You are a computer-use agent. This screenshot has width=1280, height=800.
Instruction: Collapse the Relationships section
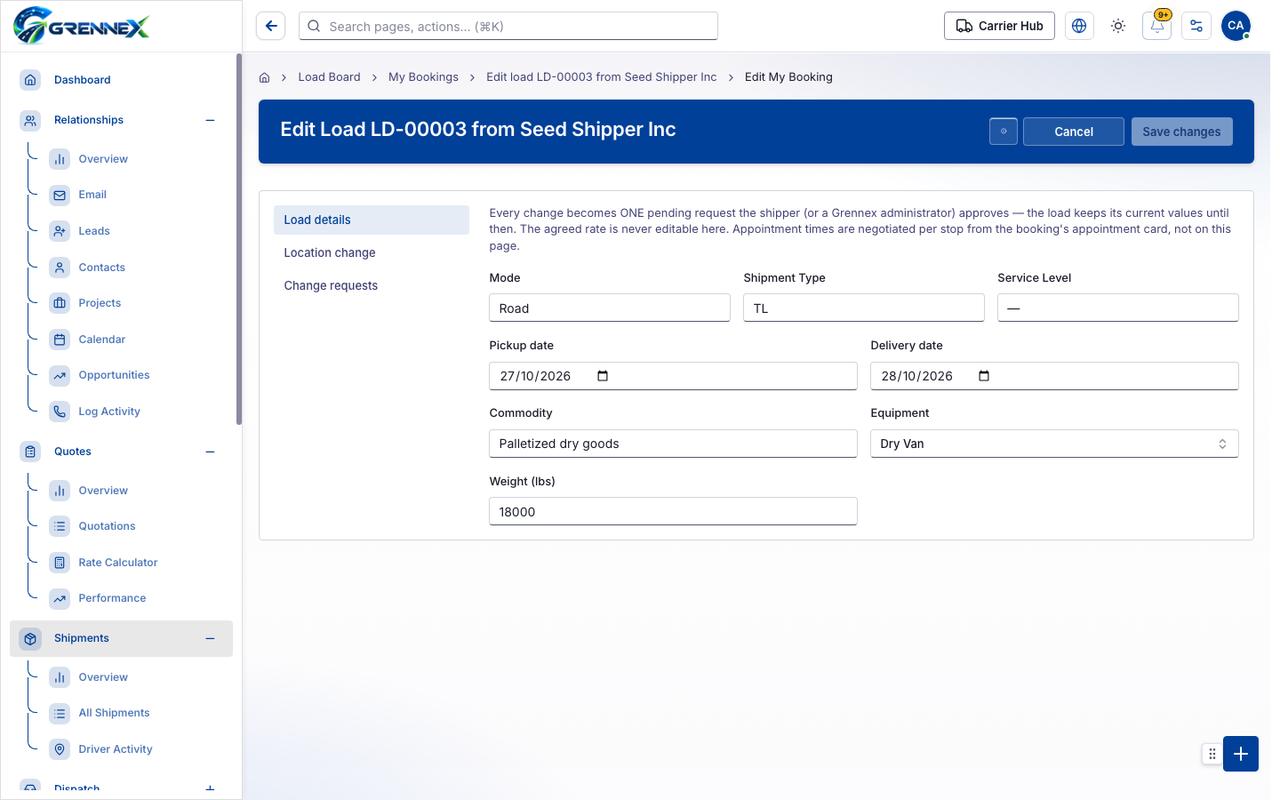click(210, 120)
